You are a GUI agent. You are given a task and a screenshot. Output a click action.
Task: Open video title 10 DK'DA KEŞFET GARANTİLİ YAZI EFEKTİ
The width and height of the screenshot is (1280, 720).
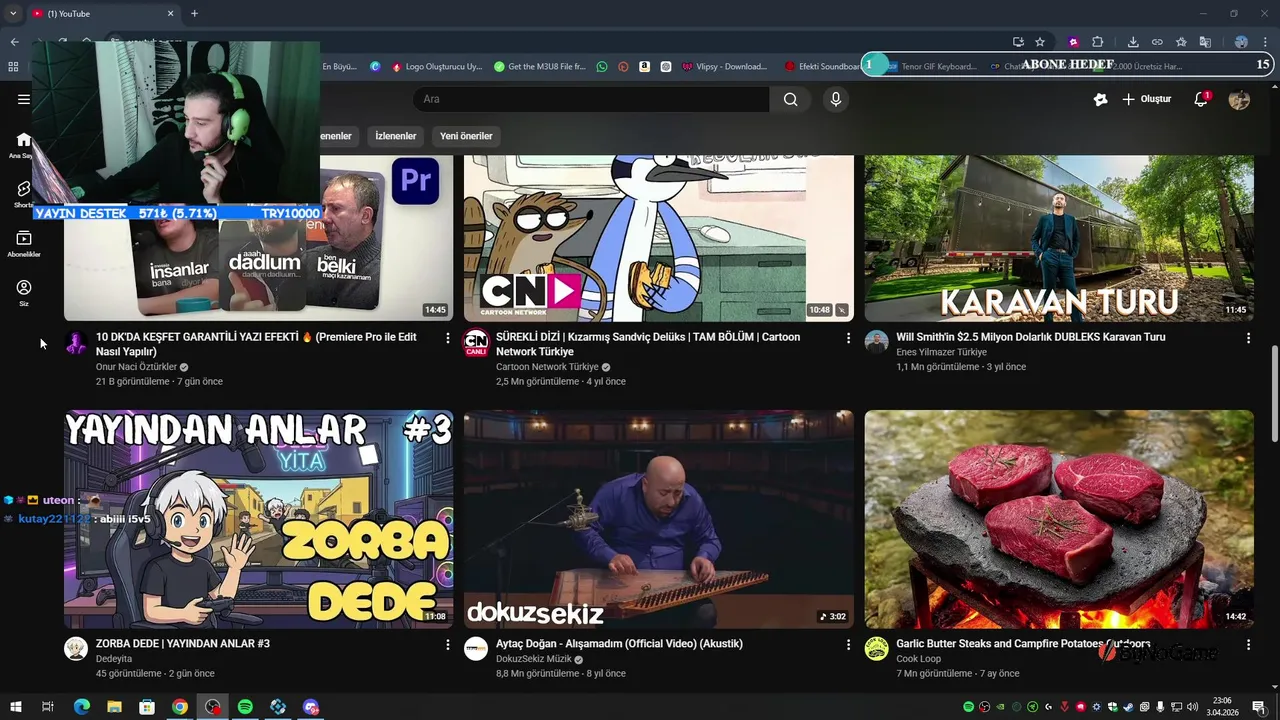point(256,344)
